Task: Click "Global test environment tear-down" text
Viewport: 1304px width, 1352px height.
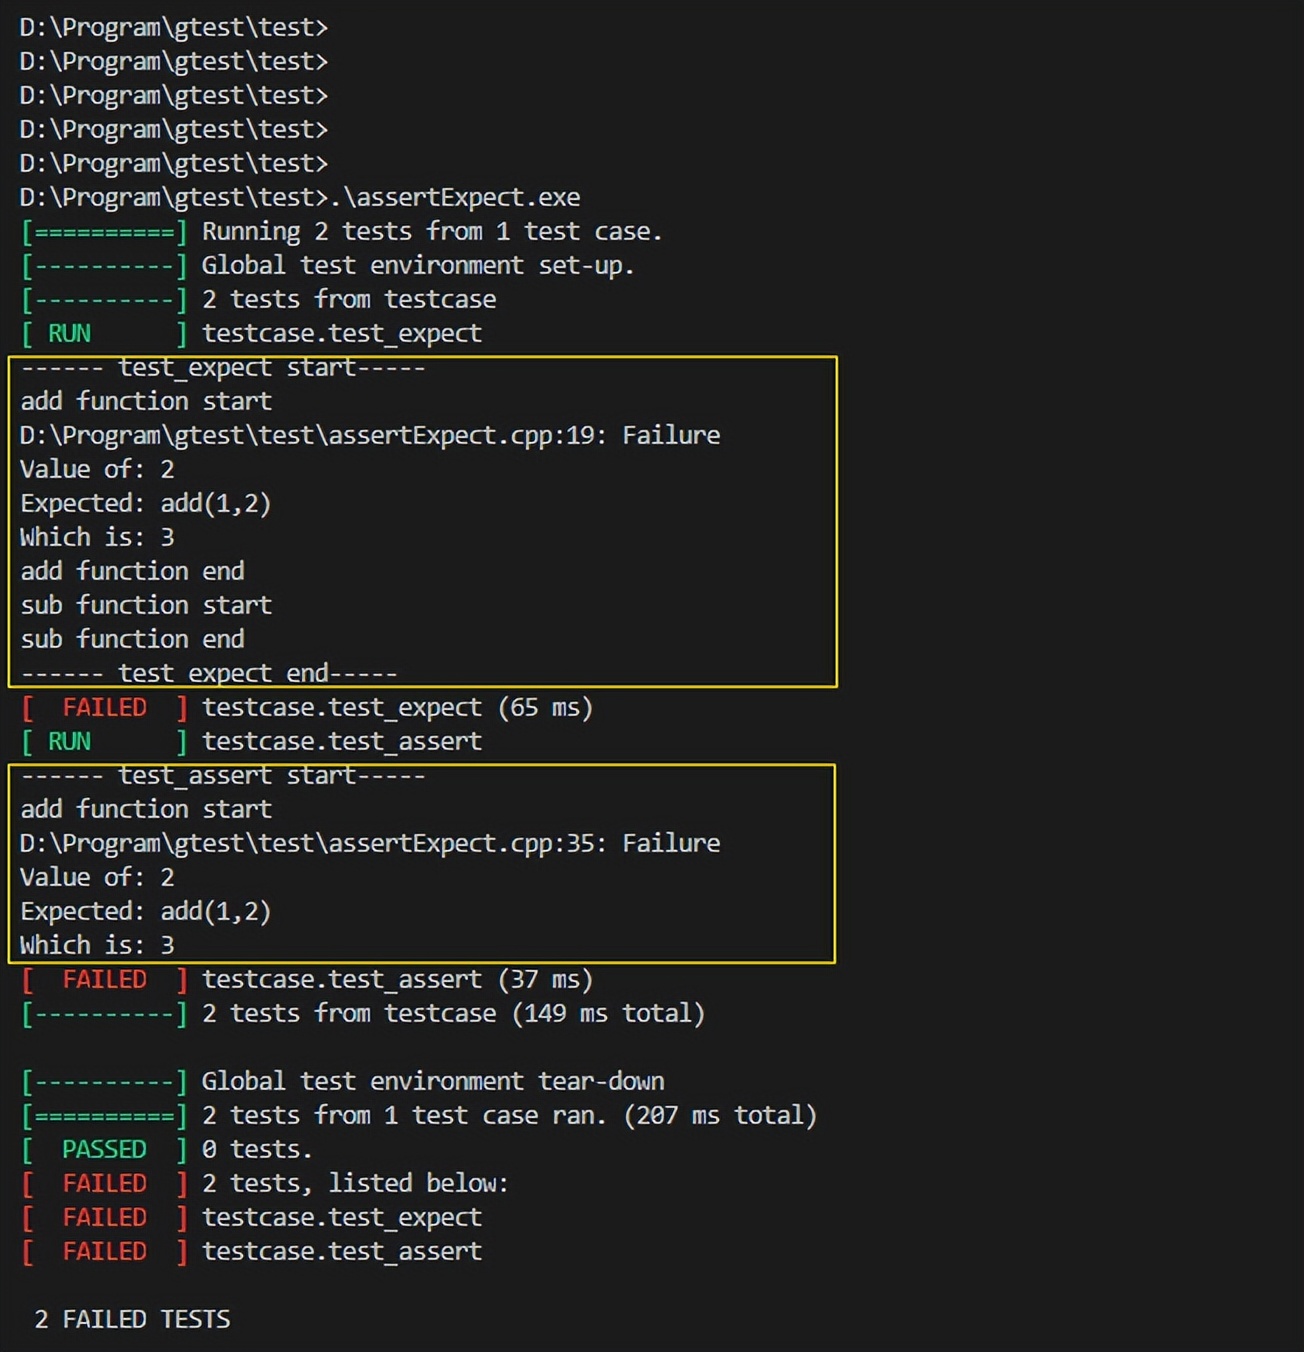Action: point(432,1082)
